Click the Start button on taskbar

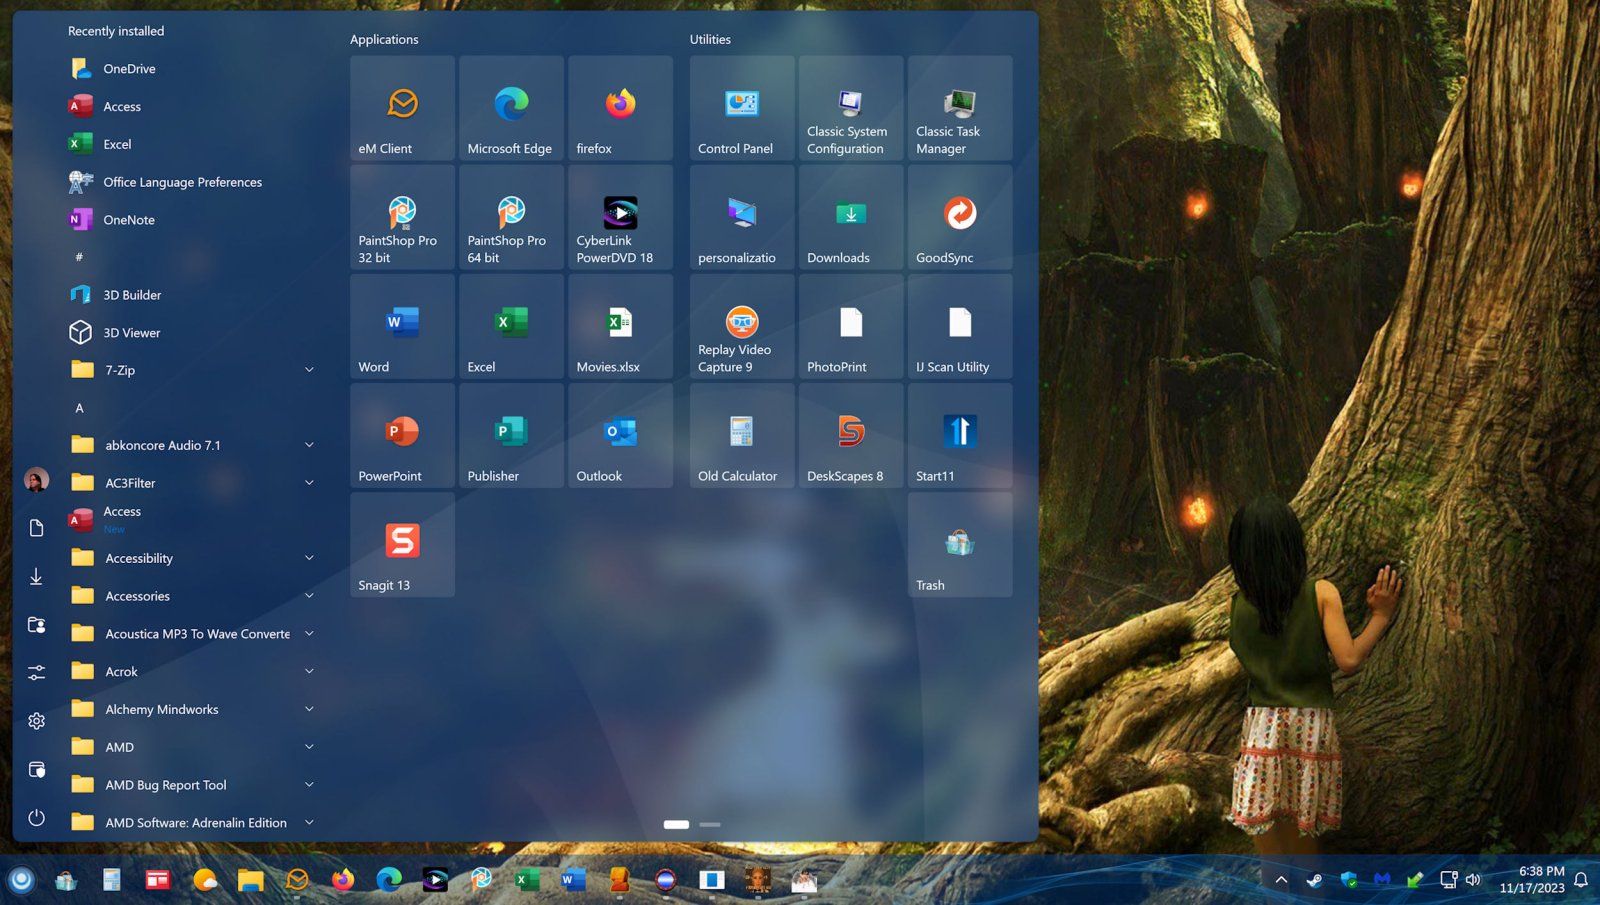(x=21, y=880)
